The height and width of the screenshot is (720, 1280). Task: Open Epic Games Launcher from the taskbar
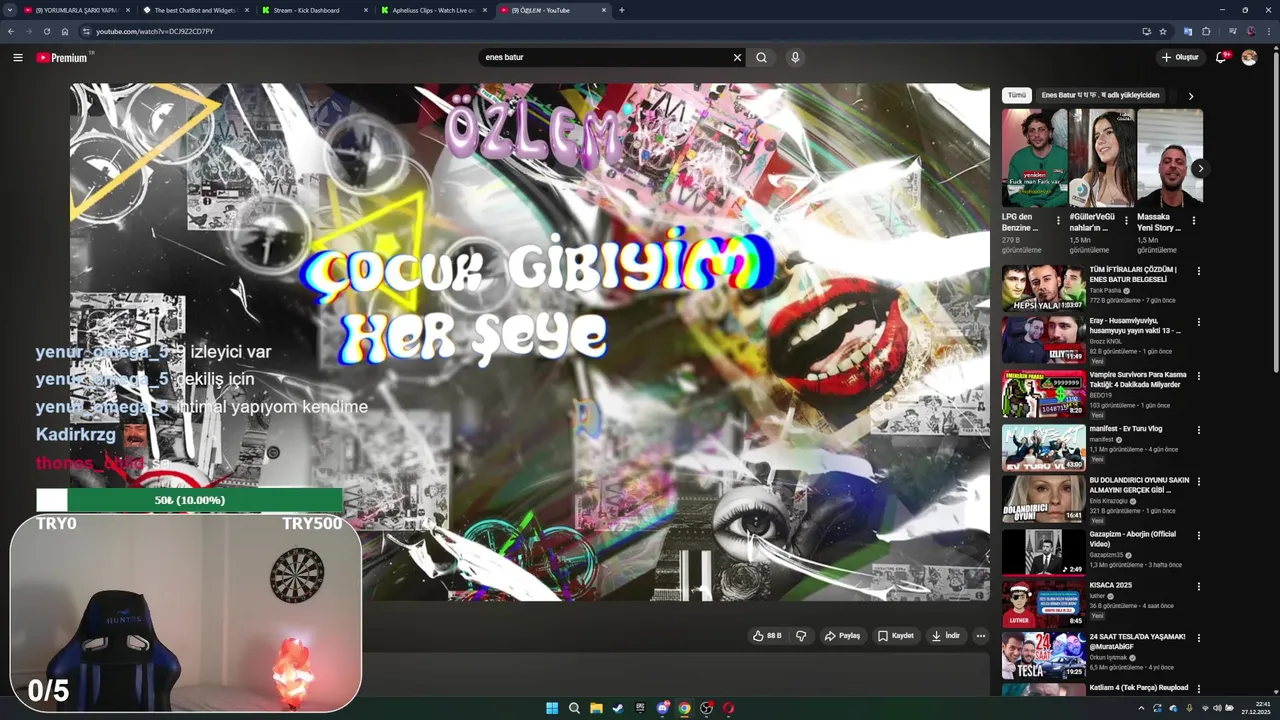click(640, 708)
